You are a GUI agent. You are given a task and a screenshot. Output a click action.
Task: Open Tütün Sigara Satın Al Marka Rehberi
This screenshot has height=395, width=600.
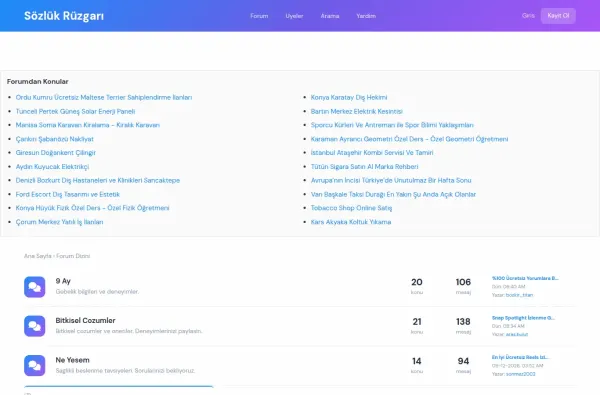(364, 166)
